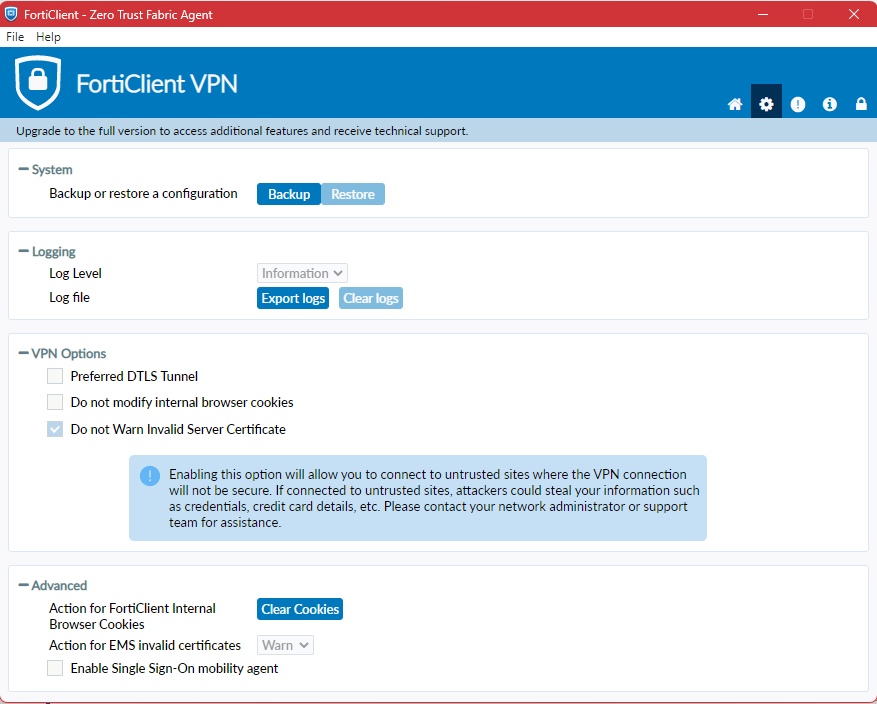Uncheck Do not Warn Invalid Server Certificate
This screenshot has height=704, width=877.
click(x=55, y=429)
